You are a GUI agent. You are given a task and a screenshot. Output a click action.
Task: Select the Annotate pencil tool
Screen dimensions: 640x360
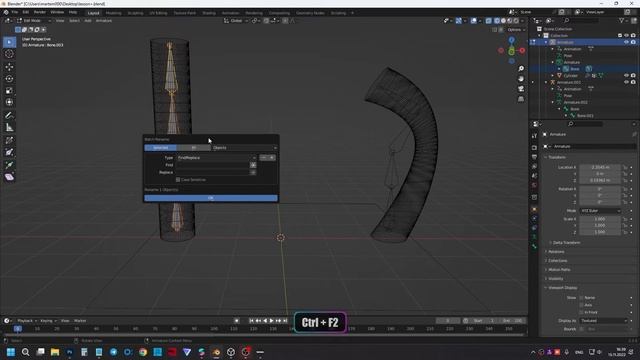pos(9,116)
